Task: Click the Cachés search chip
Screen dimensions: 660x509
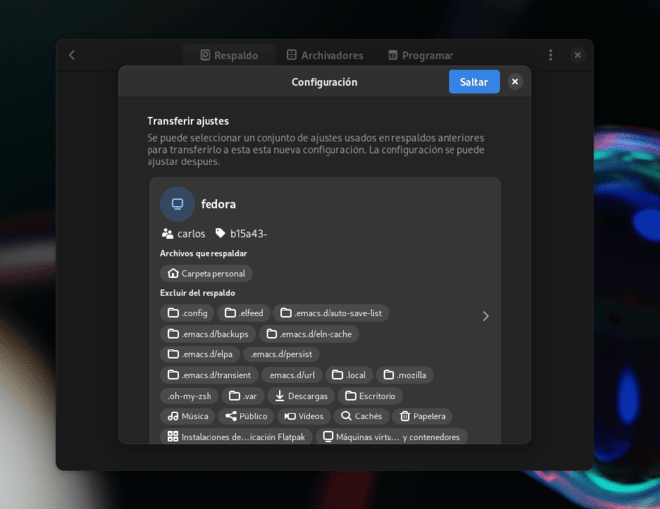Action: 361,416
